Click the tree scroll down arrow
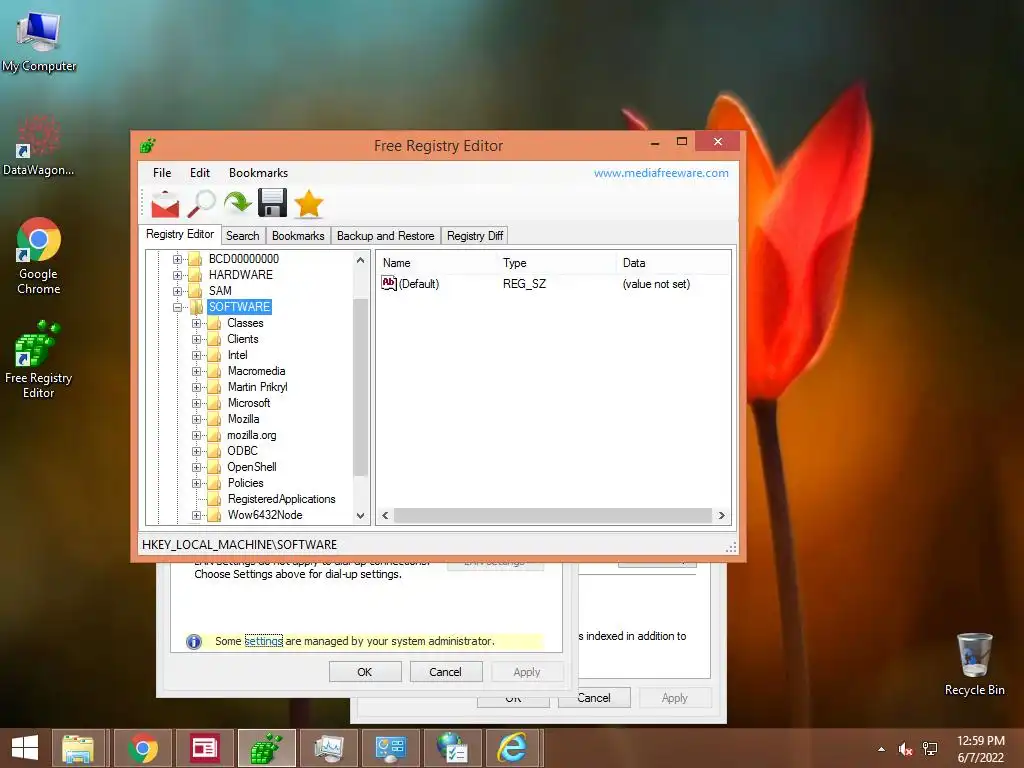The image size is (1024, 768). [360, 515]
